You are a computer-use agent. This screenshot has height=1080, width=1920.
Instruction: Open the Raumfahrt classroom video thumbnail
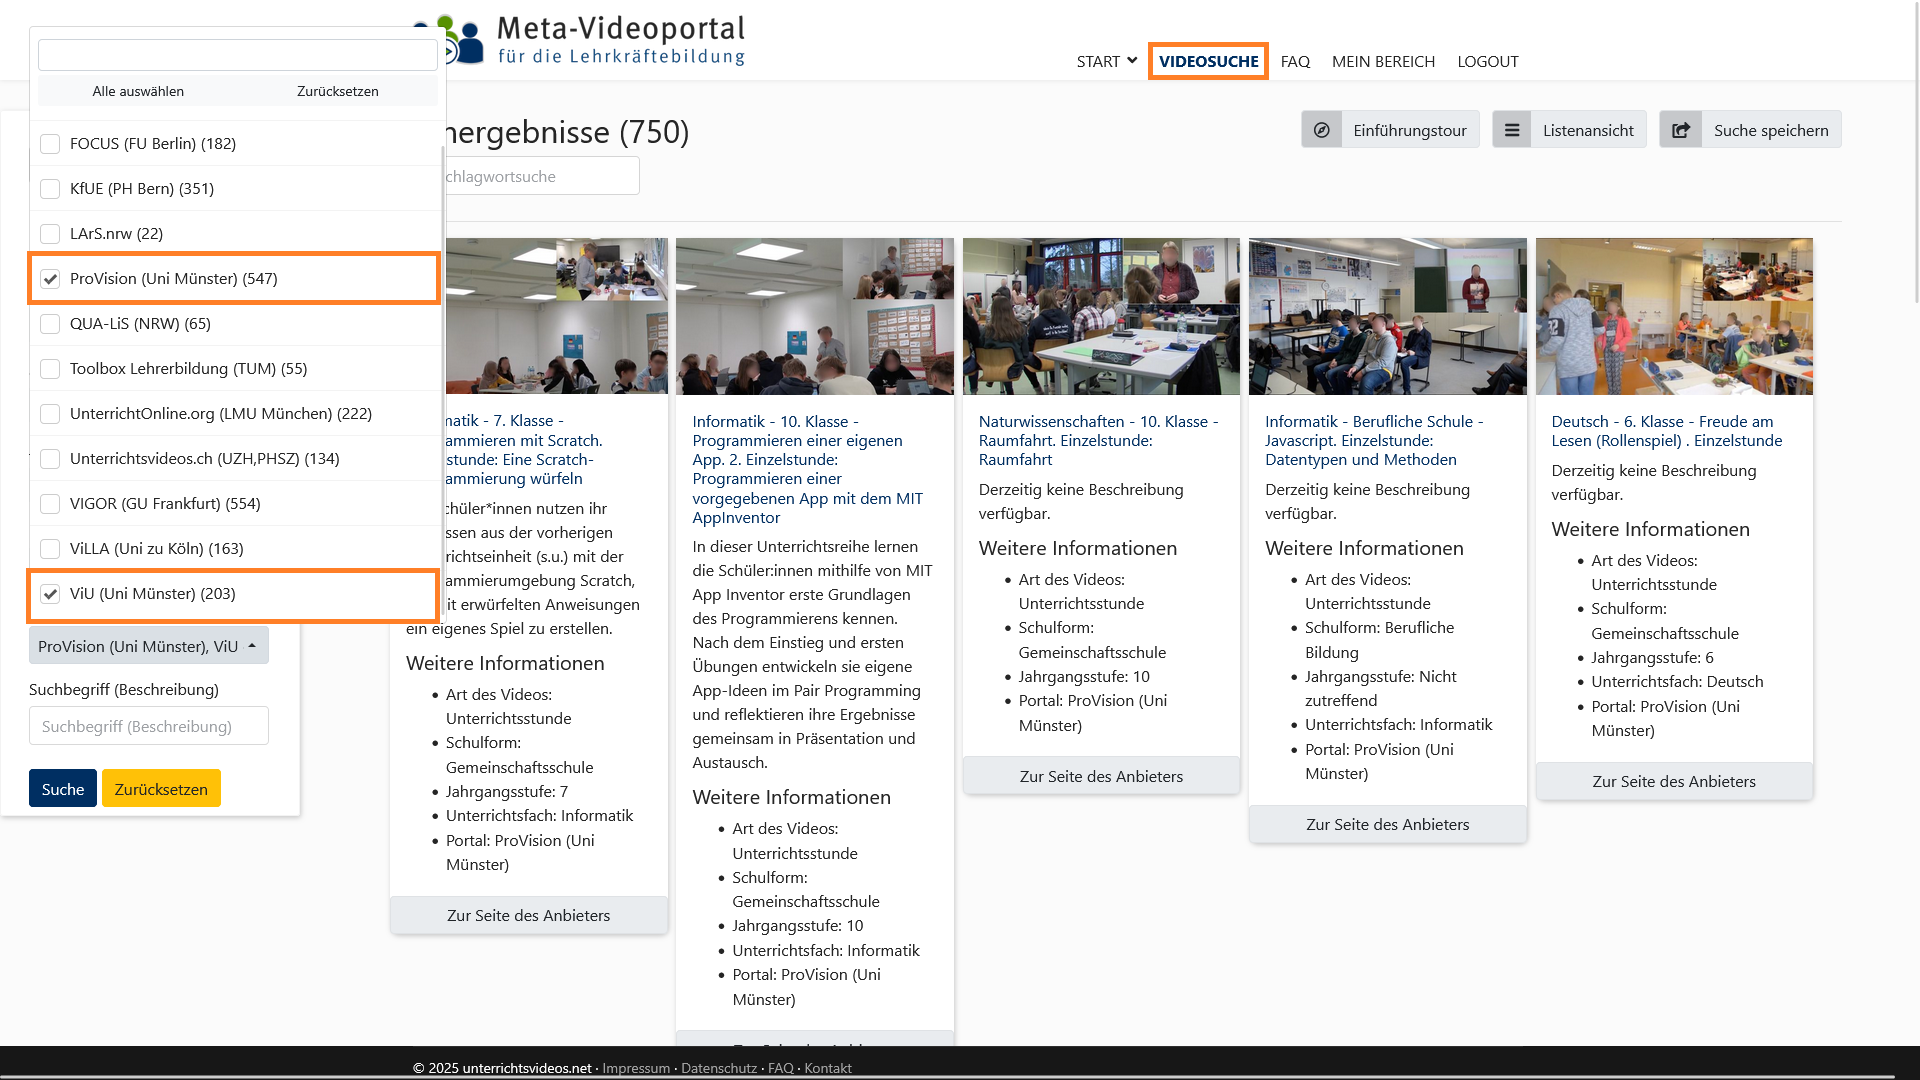(x=1100, y=316)
